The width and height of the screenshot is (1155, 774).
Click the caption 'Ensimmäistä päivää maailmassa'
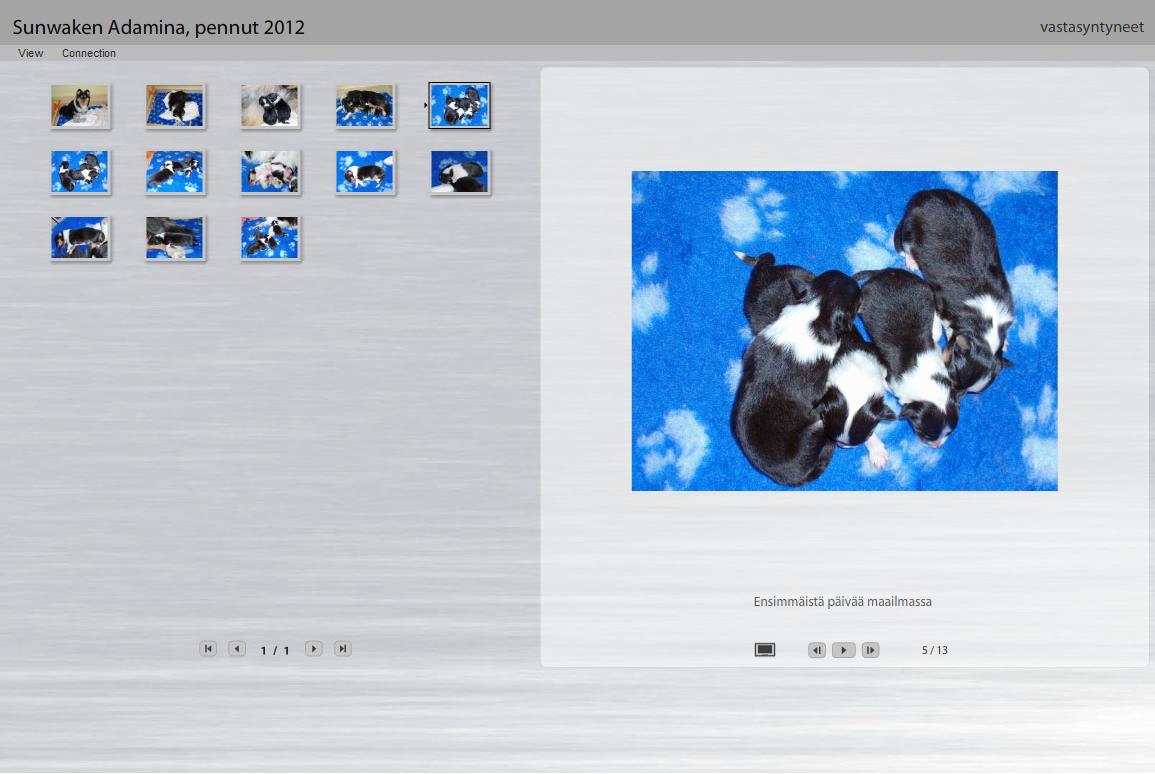842,602
